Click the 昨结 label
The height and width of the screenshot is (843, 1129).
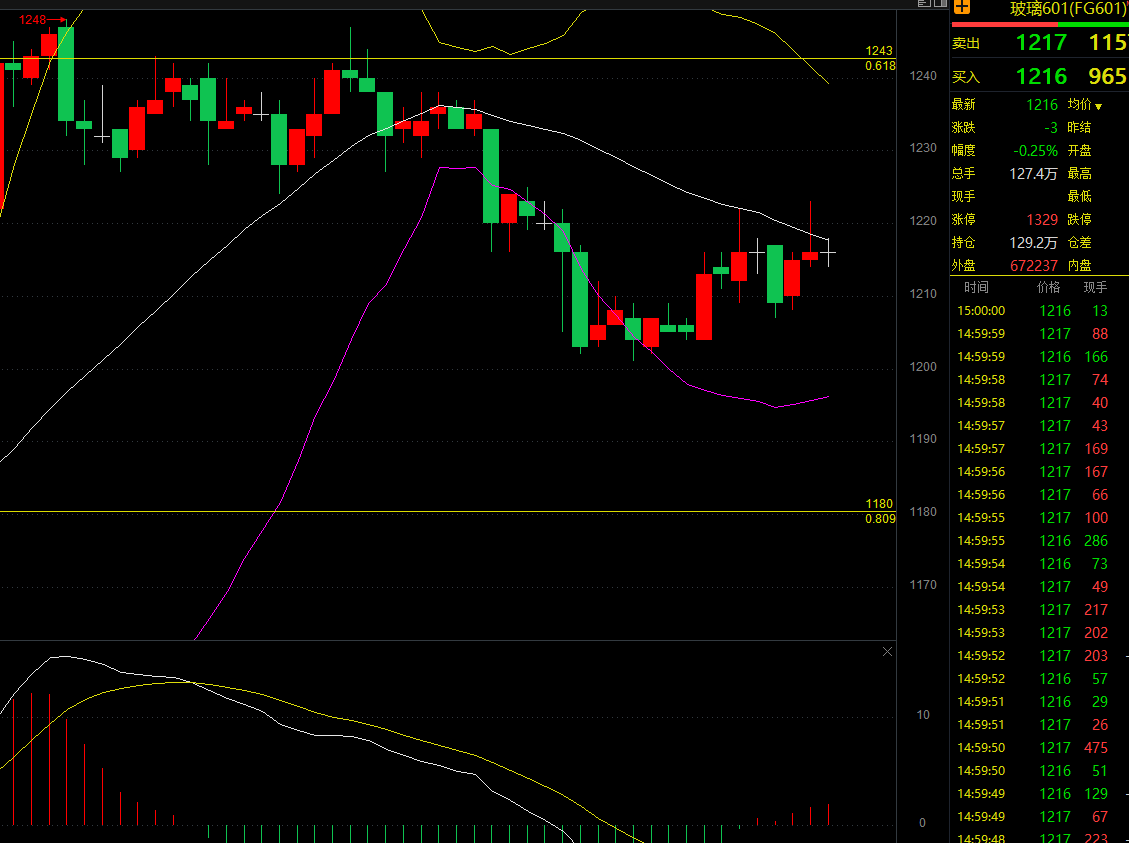1079,127
